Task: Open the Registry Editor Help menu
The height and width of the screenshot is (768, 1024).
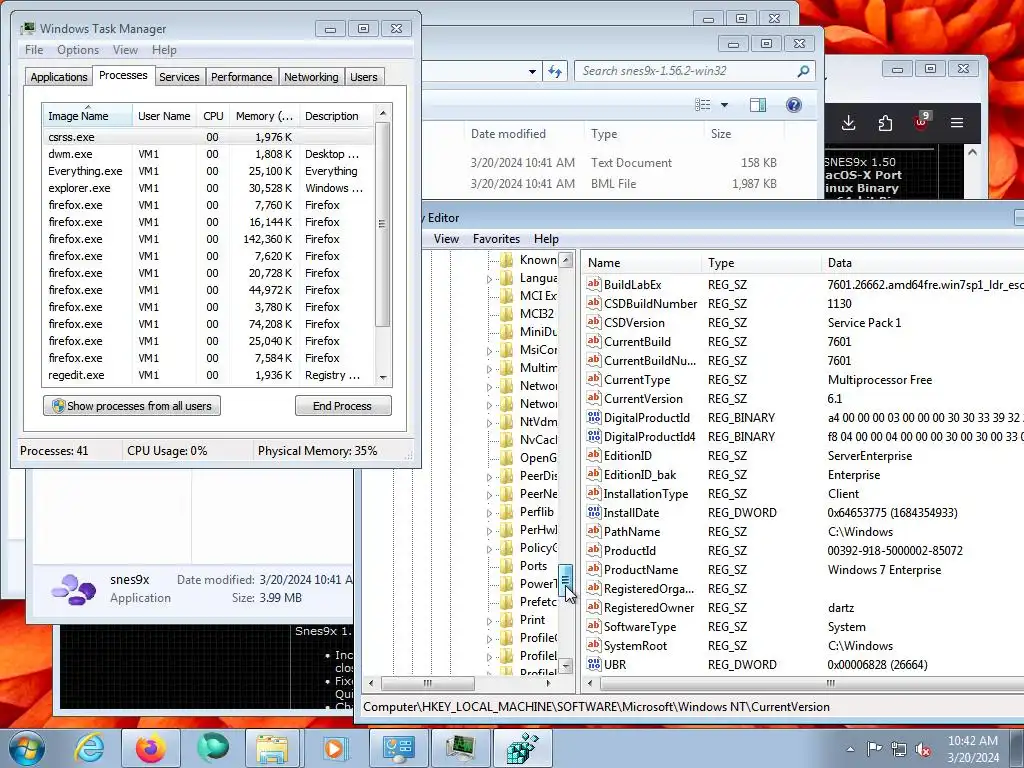Action: (546, 239)
